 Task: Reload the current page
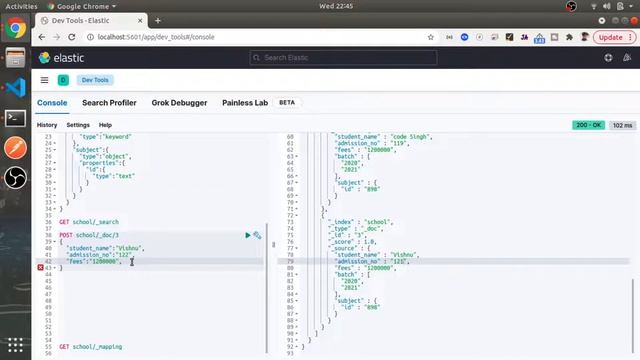[x=72, y=37]
